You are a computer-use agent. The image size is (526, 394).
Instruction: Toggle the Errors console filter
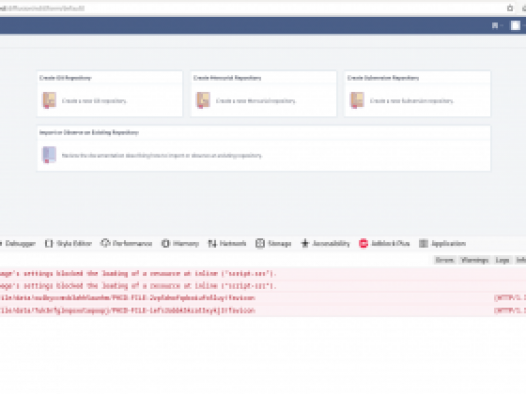pyautogui.click(x=445, y=260)
